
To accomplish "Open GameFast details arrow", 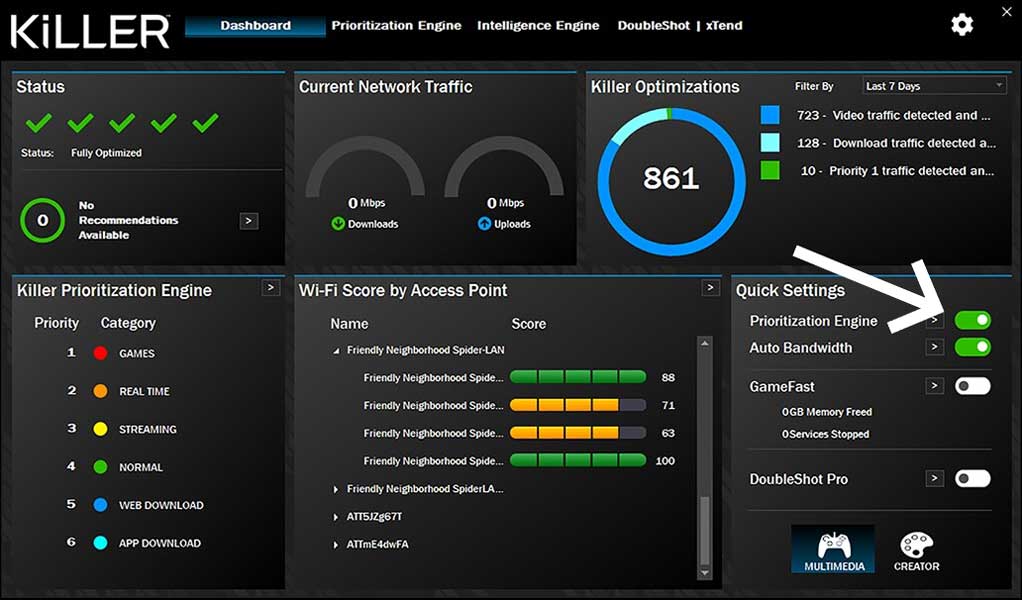I will (934, 386).
